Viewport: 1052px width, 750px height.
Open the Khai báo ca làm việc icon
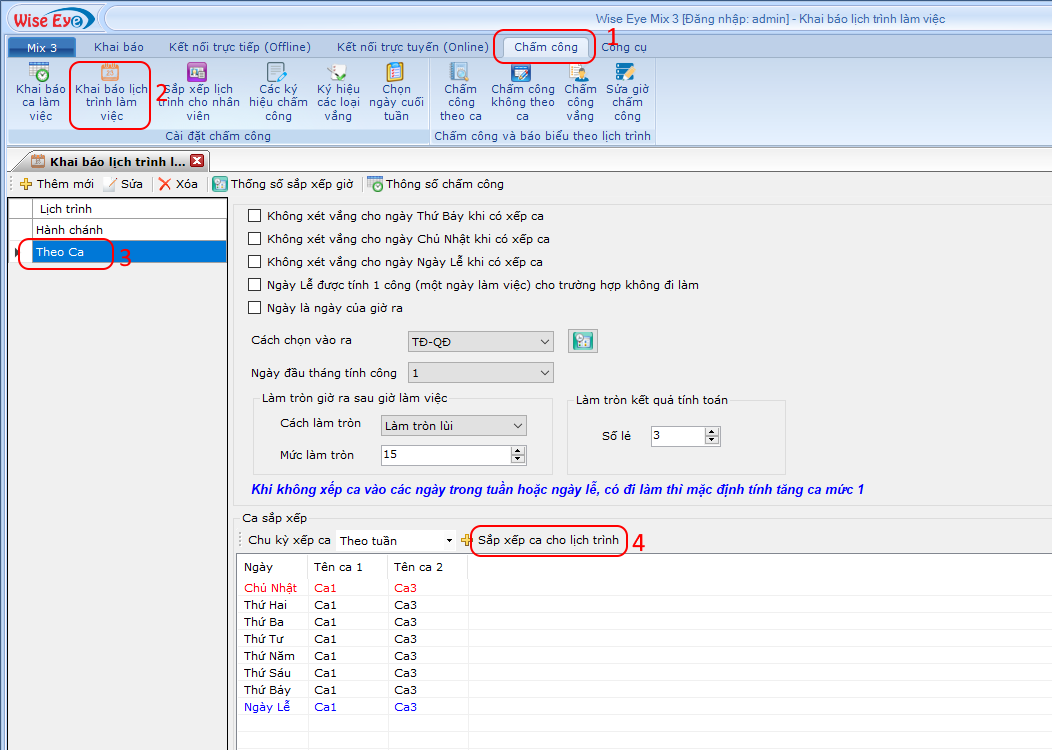click(x=40, y=91)
